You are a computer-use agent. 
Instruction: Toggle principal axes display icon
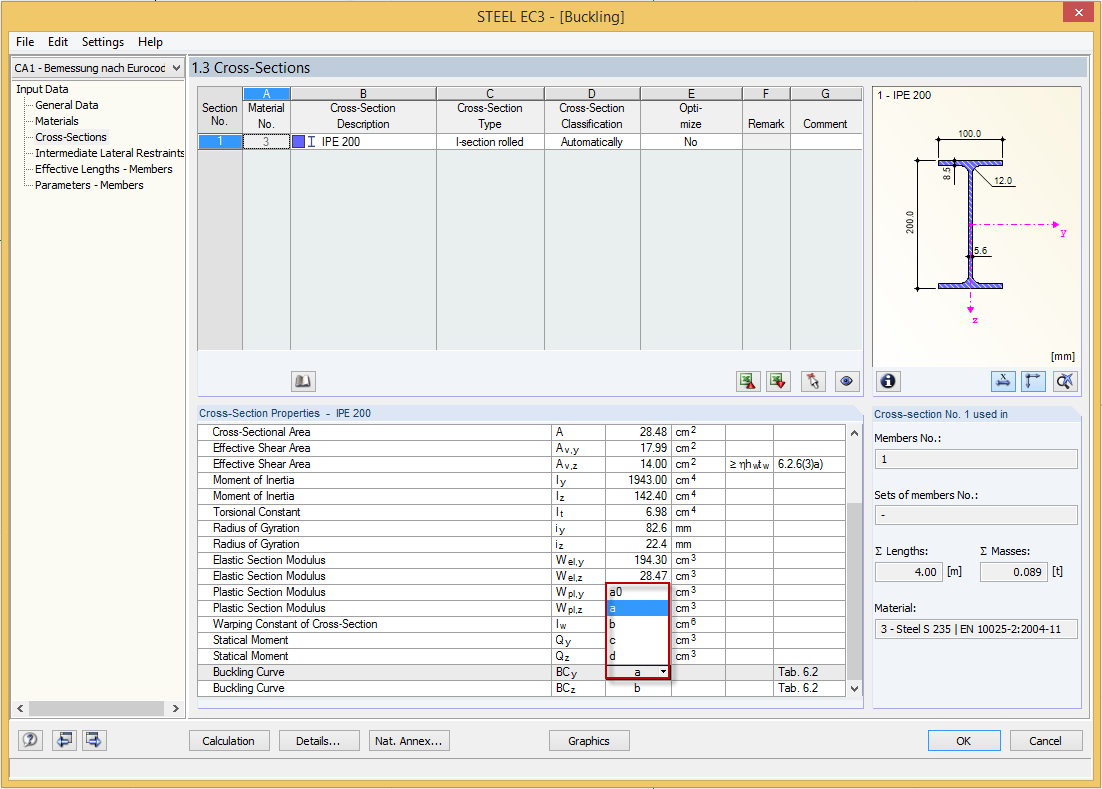click(1033, 381)
